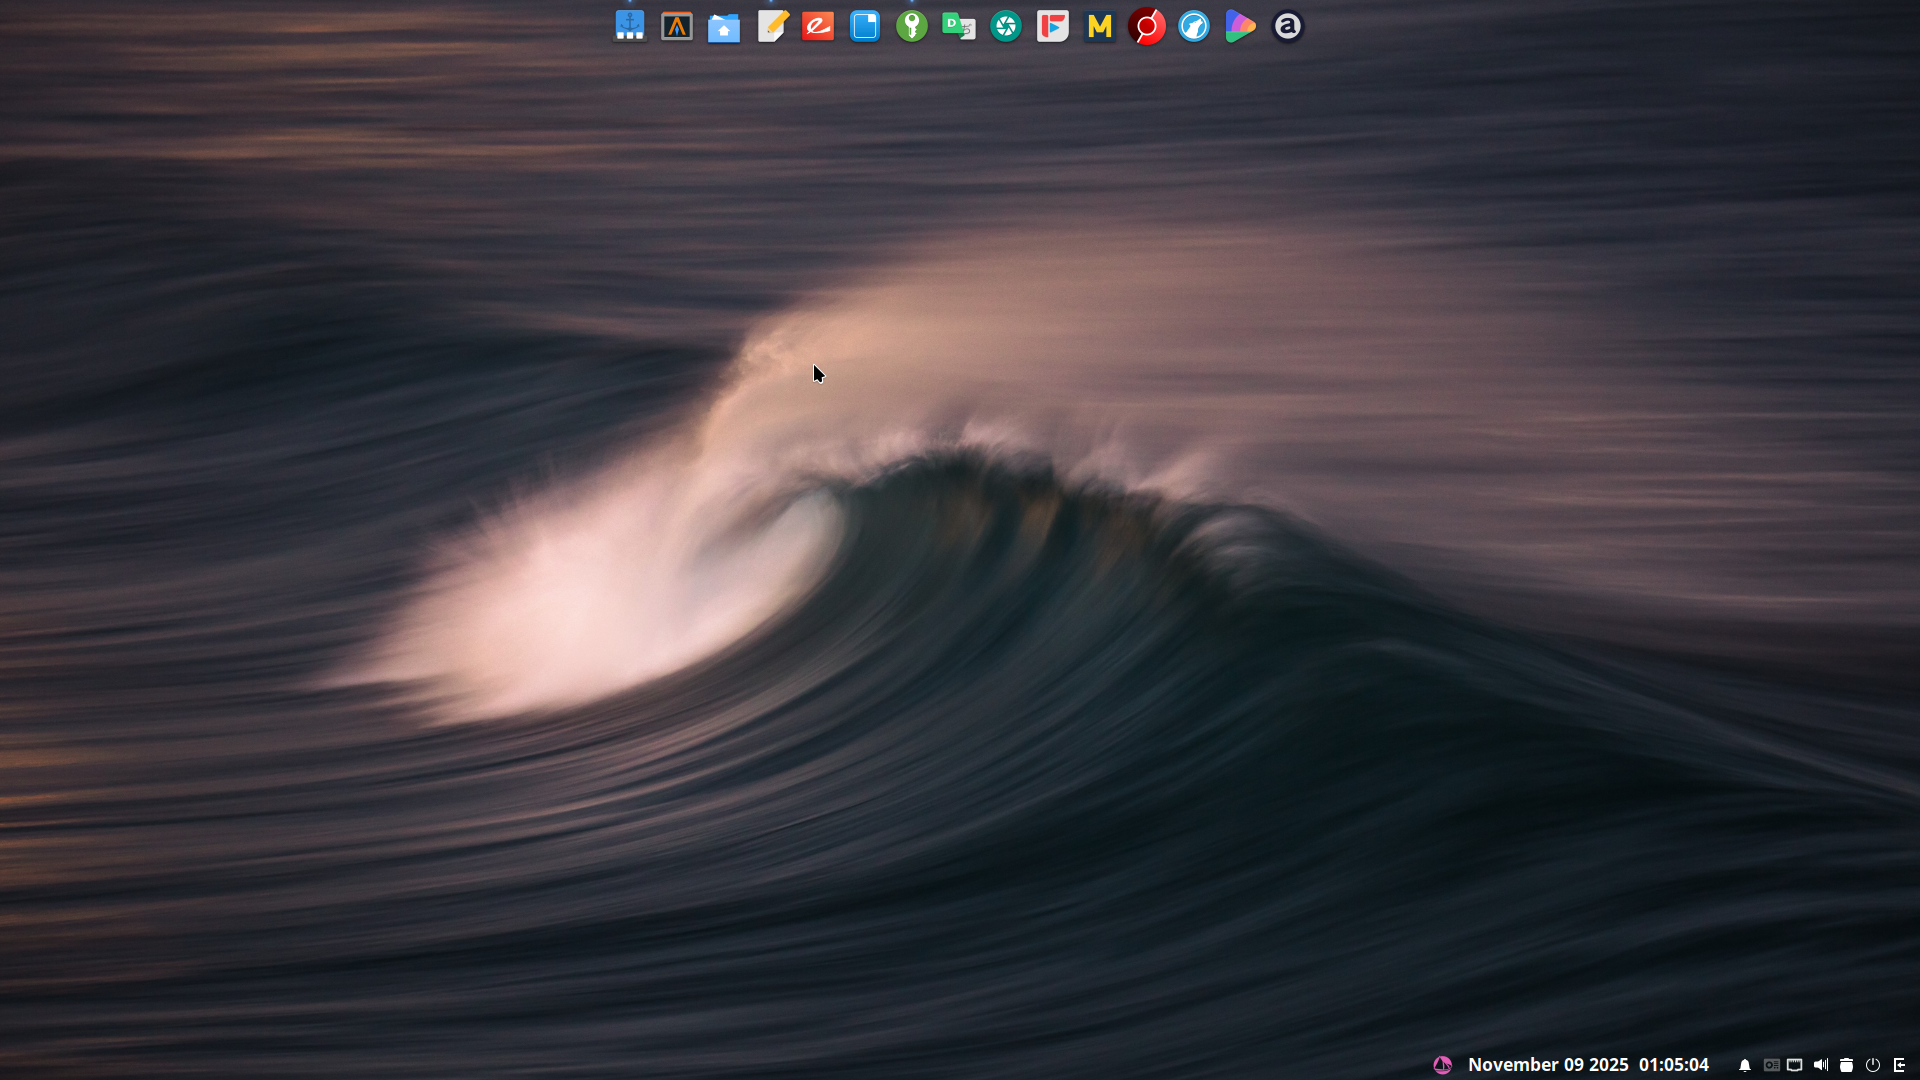Launch the blue square notes app
Image resolution: width=1920 pixels, height=1080 pixels.
pos(865,26)
